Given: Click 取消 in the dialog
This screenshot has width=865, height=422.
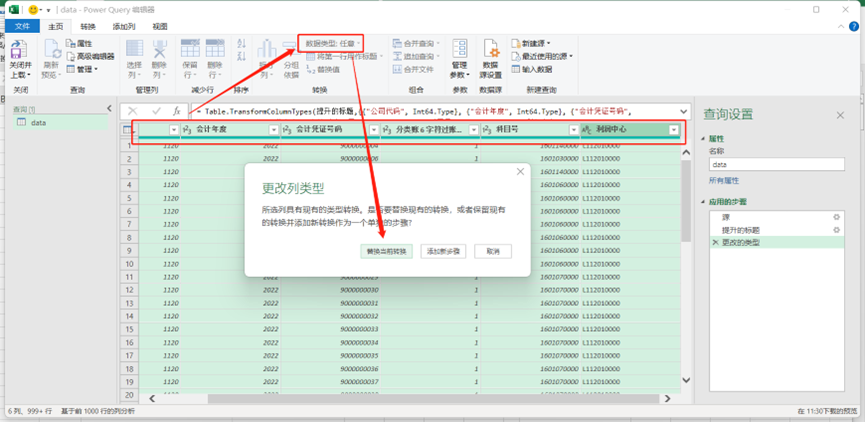Looking at the screenshot, I should click(493, 251).
